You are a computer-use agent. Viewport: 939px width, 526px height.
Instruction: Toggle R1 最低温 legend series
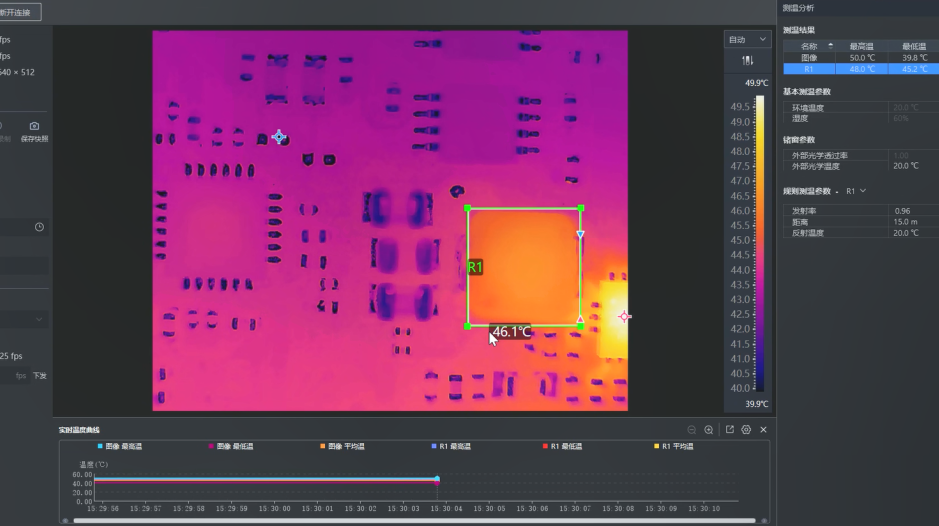(x=562, y=446)
